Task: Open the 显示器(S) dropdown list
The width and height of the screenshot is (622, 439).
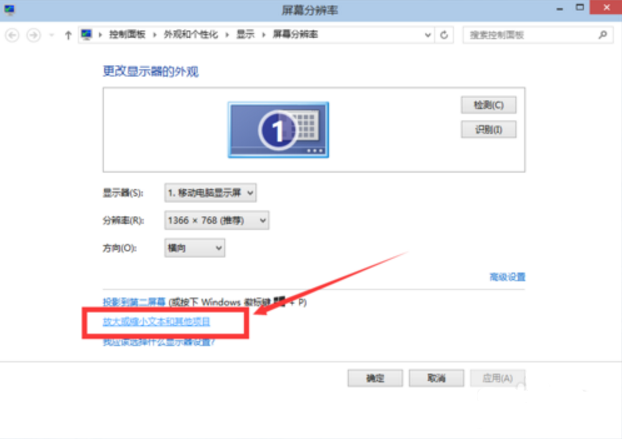Action: point(211,191)
